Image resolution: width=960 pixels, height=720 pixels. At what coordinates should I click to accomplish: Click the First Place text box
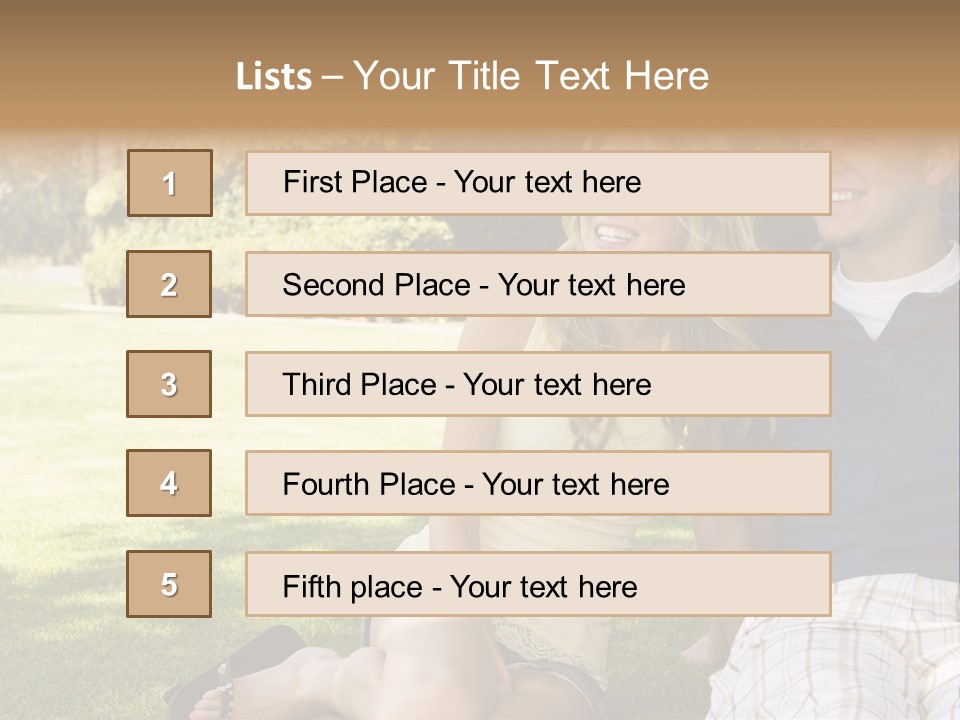click(x=538, y=183)
